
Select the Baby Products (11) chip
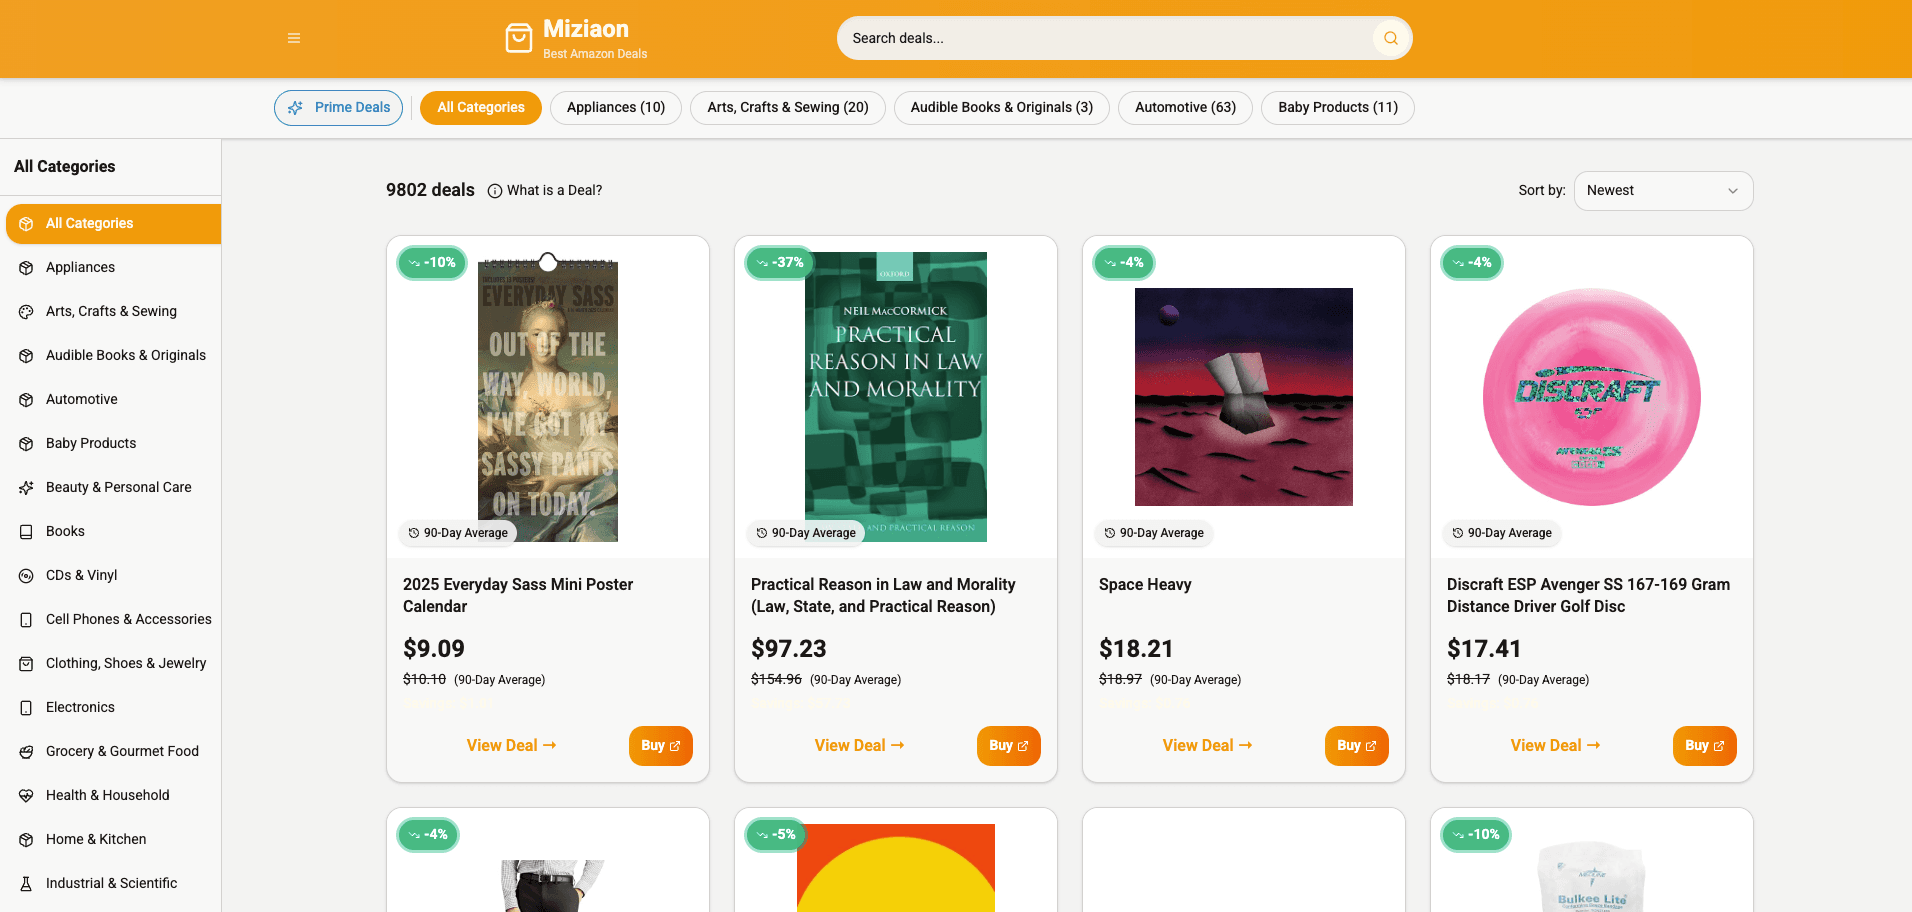(1338, 108)
